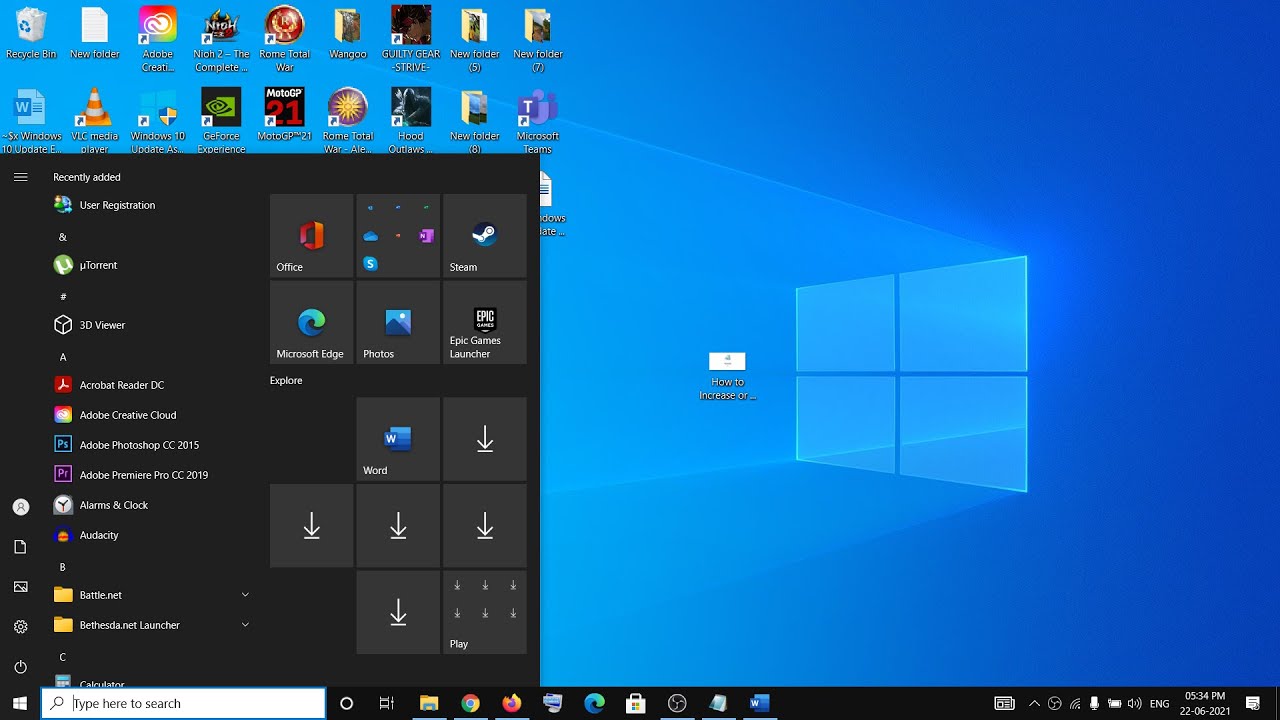Open Microsoft Store from the taskbar

click(x=635, y=704)
